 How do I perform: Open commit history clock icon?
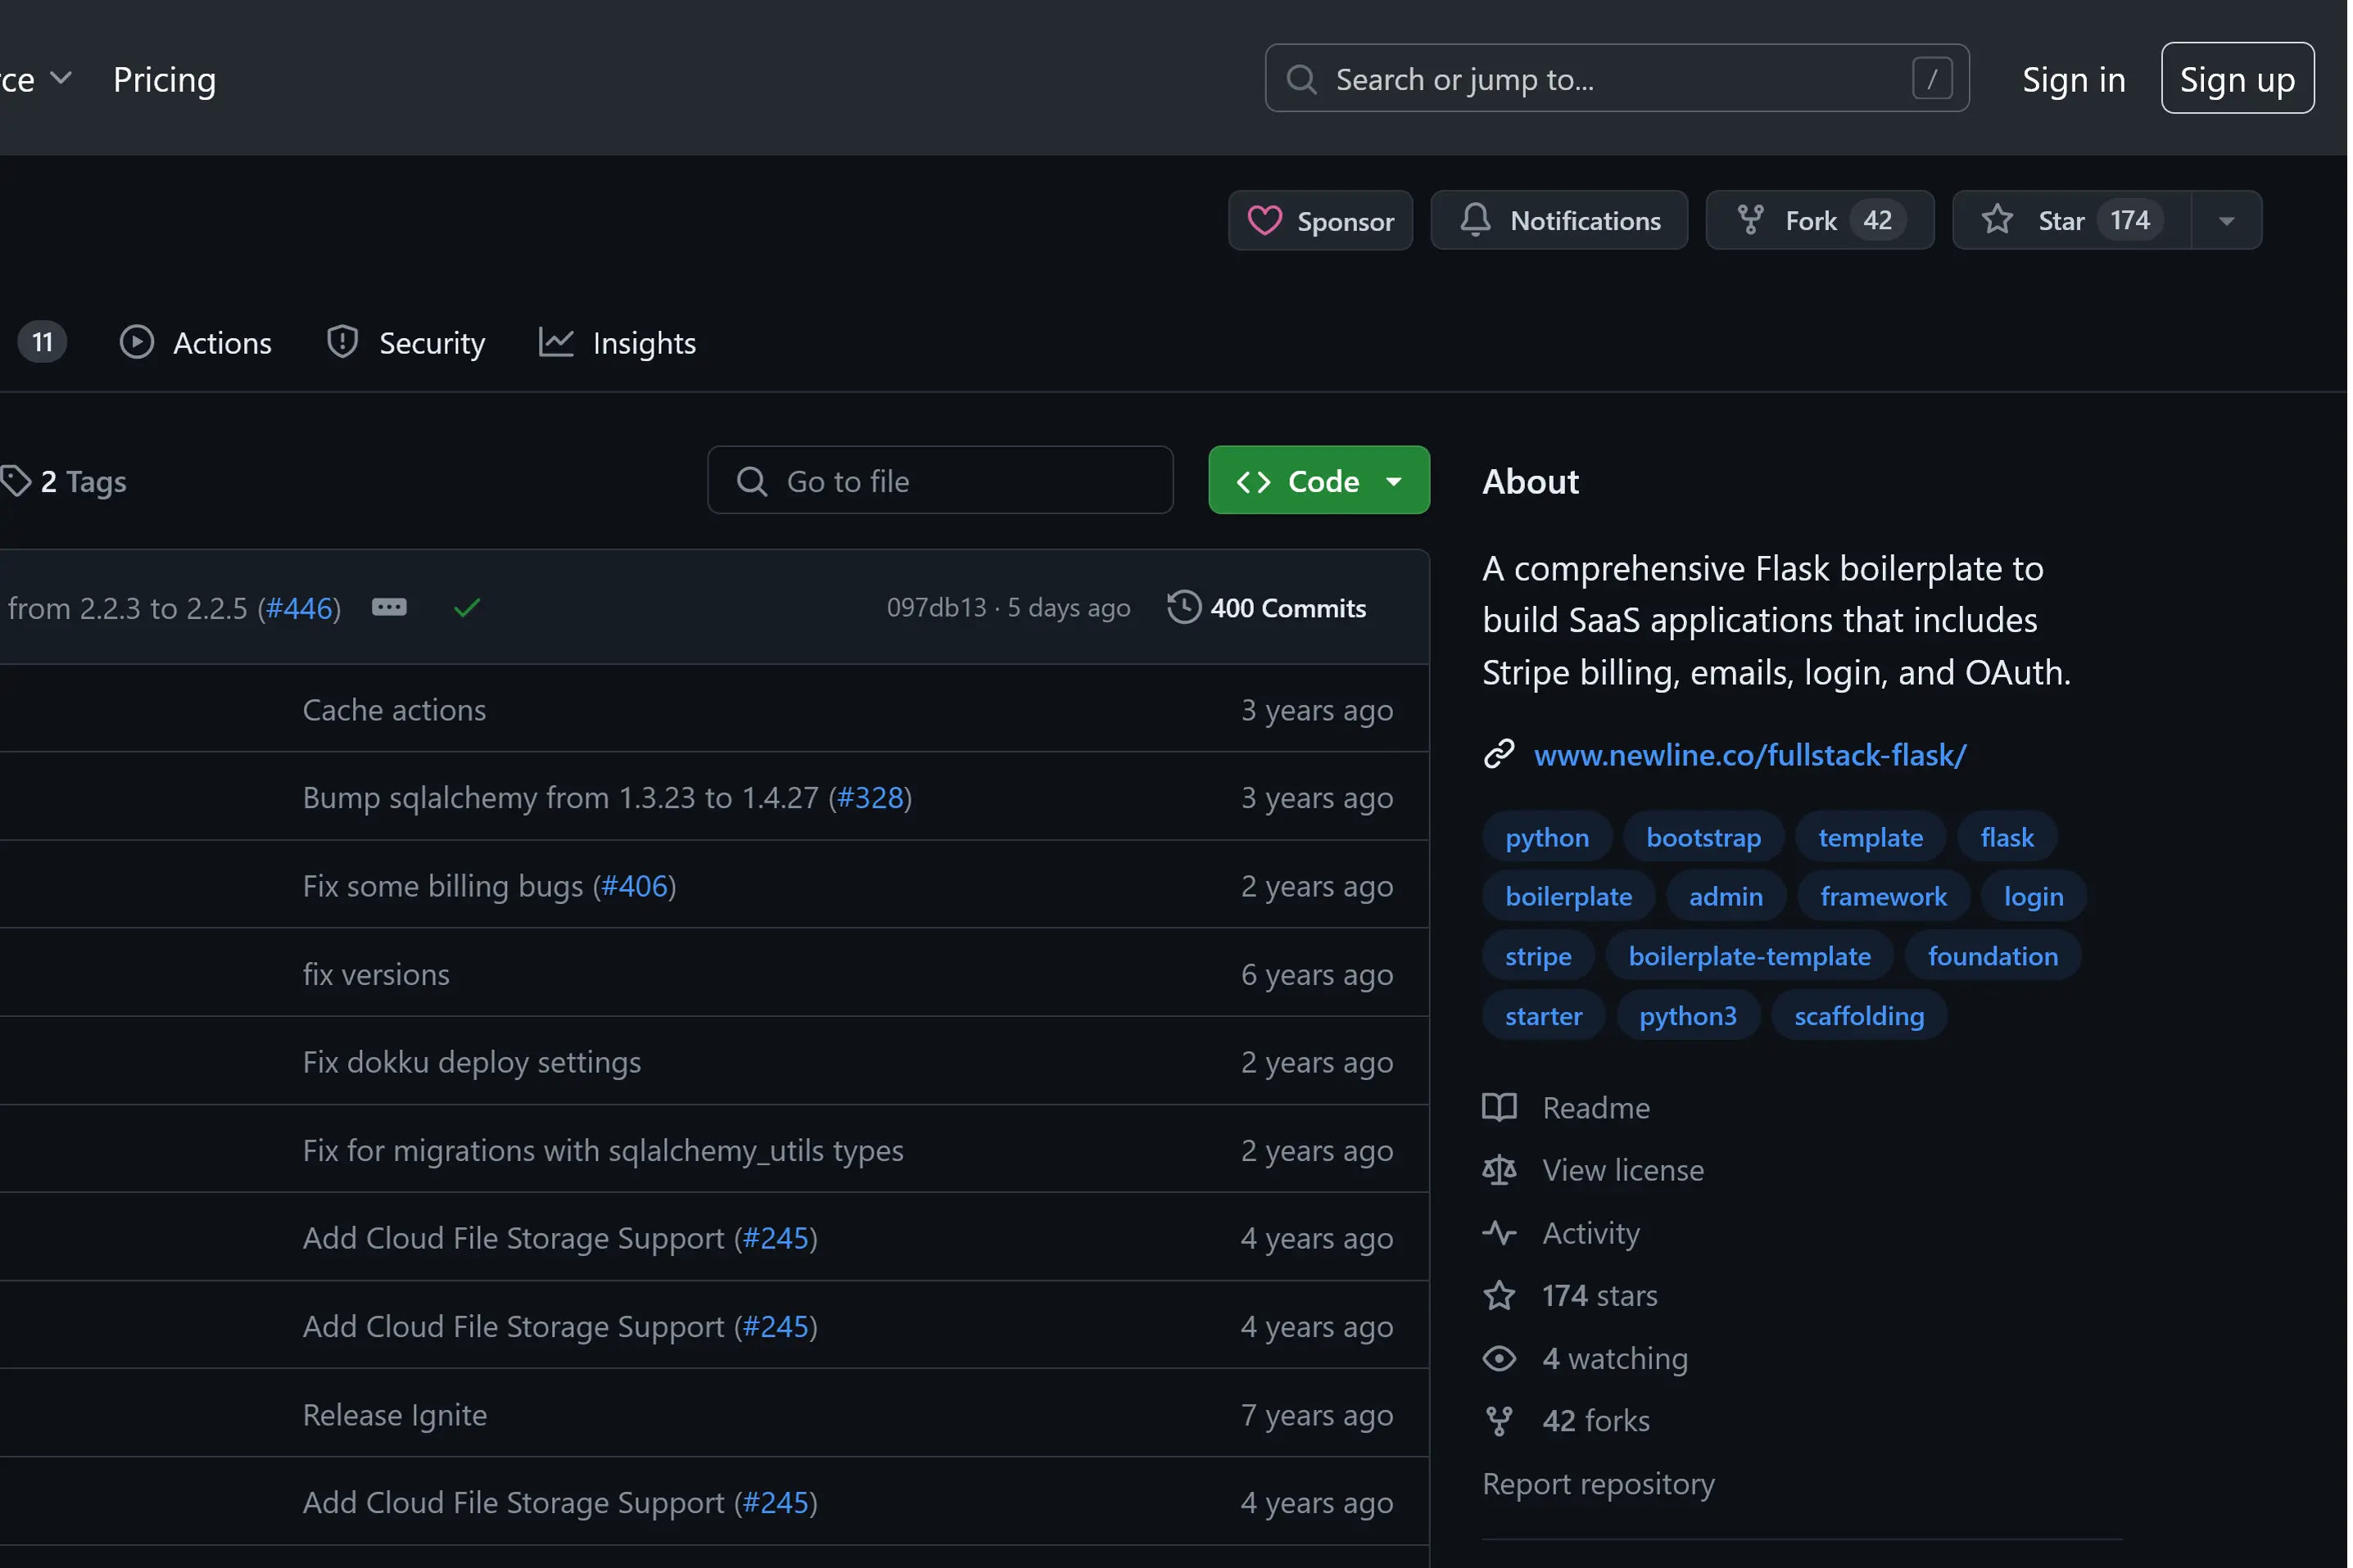click(1184, 607)
